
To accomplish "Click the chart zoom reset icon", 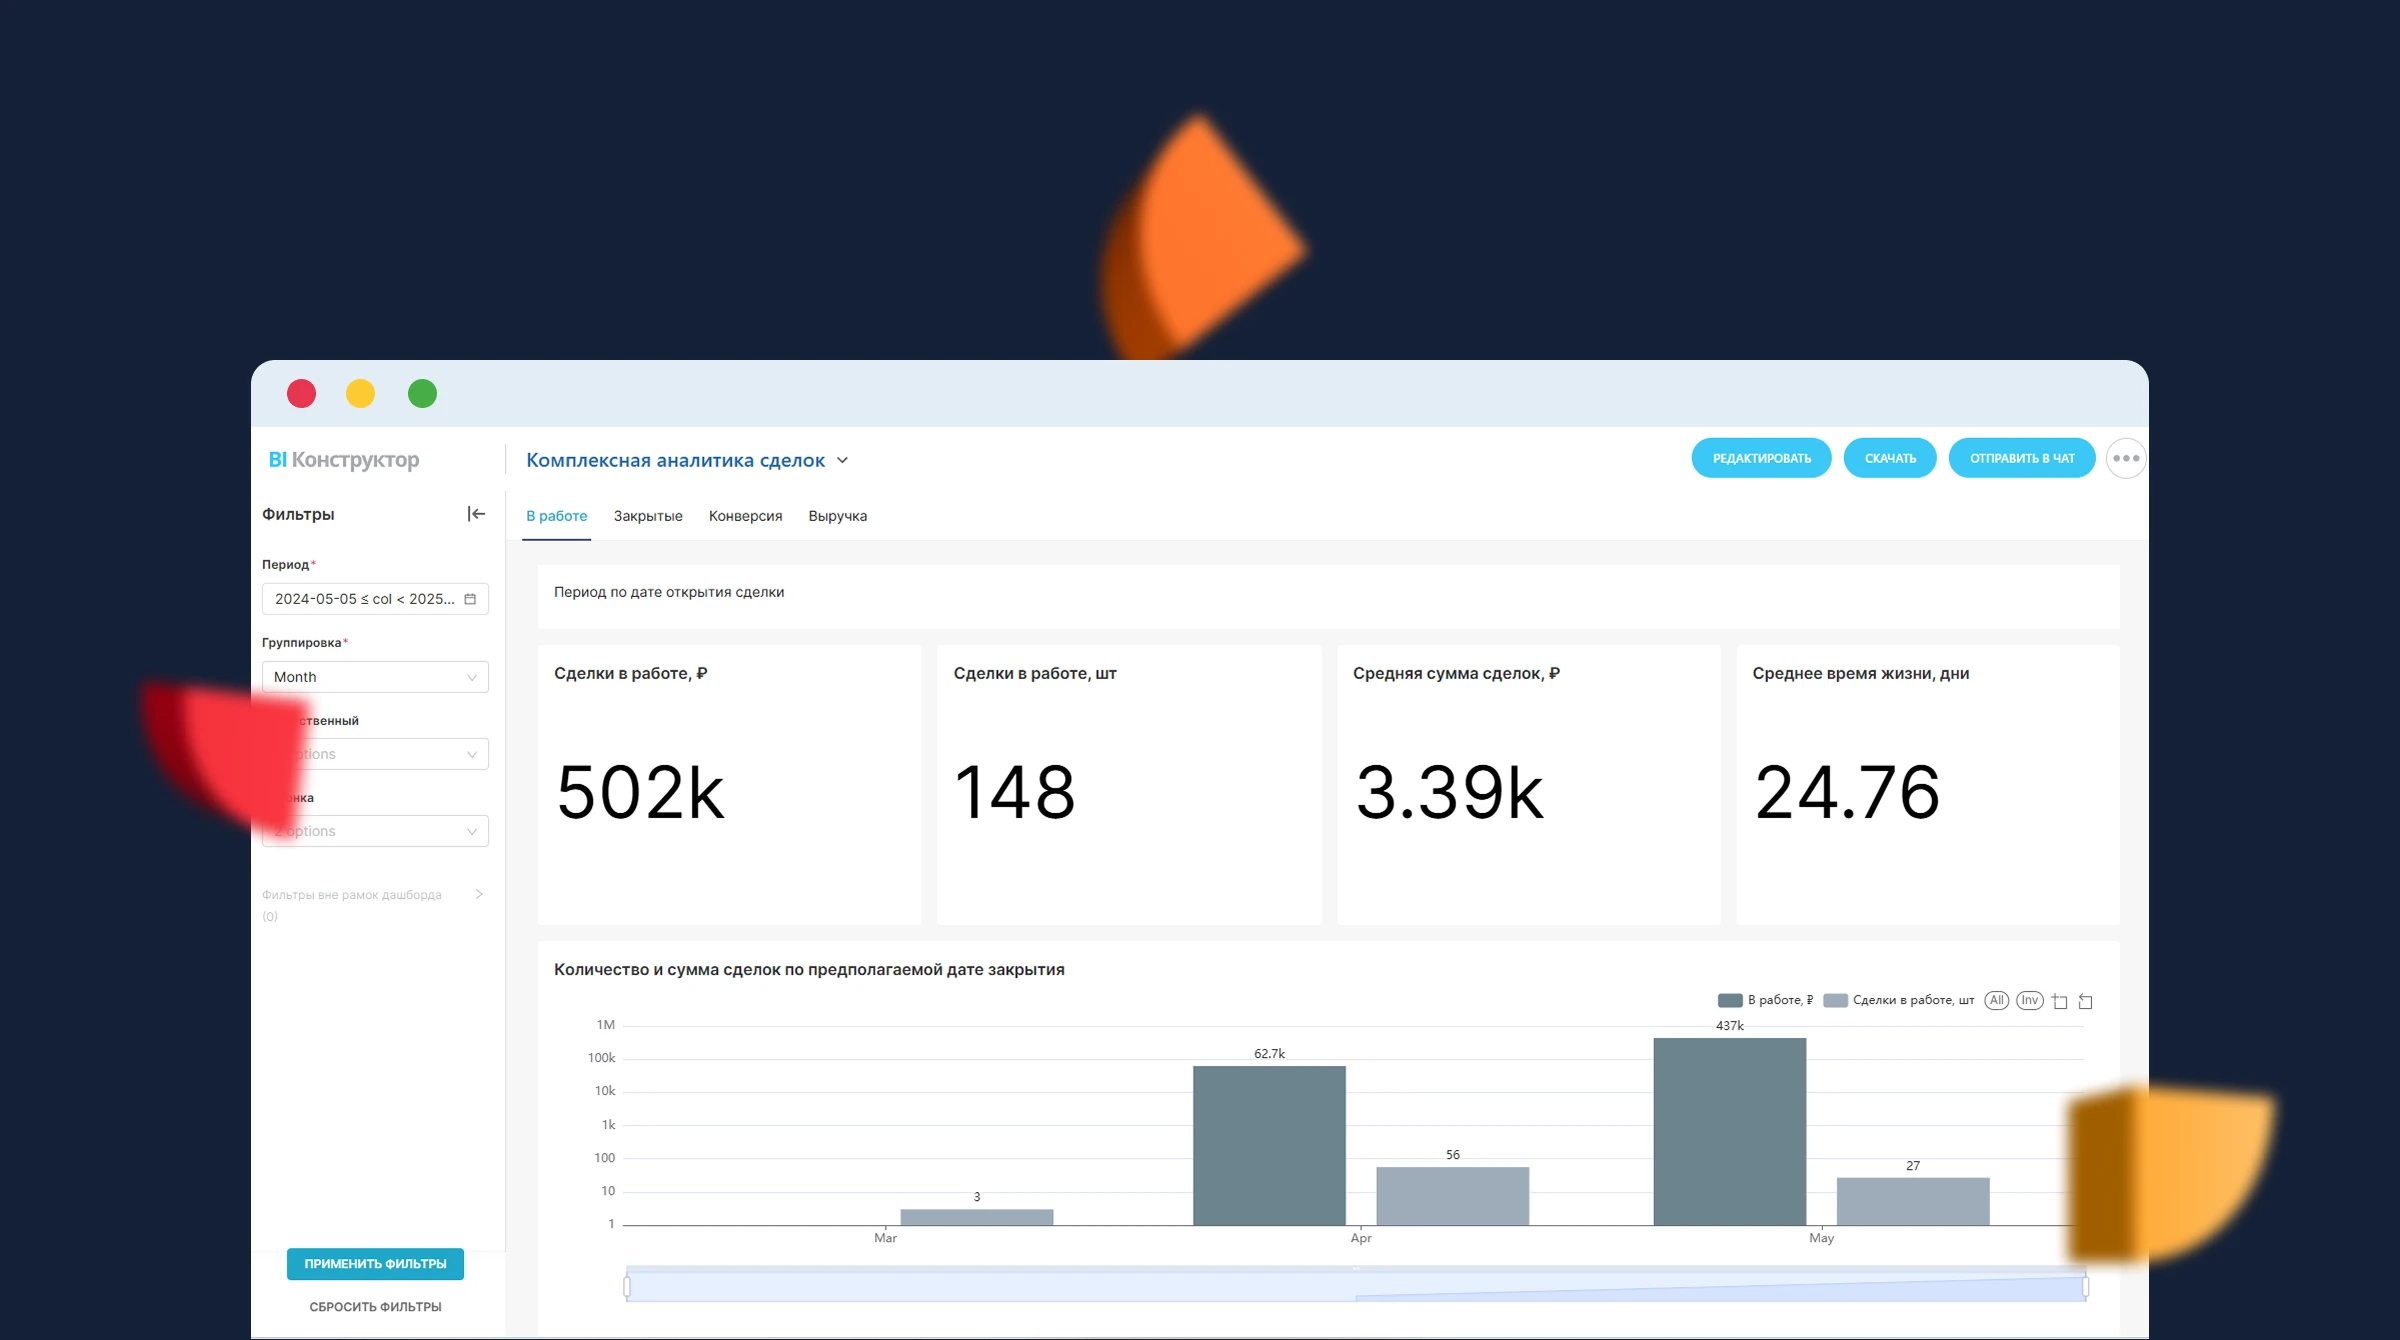I will pos(2086,1001).
